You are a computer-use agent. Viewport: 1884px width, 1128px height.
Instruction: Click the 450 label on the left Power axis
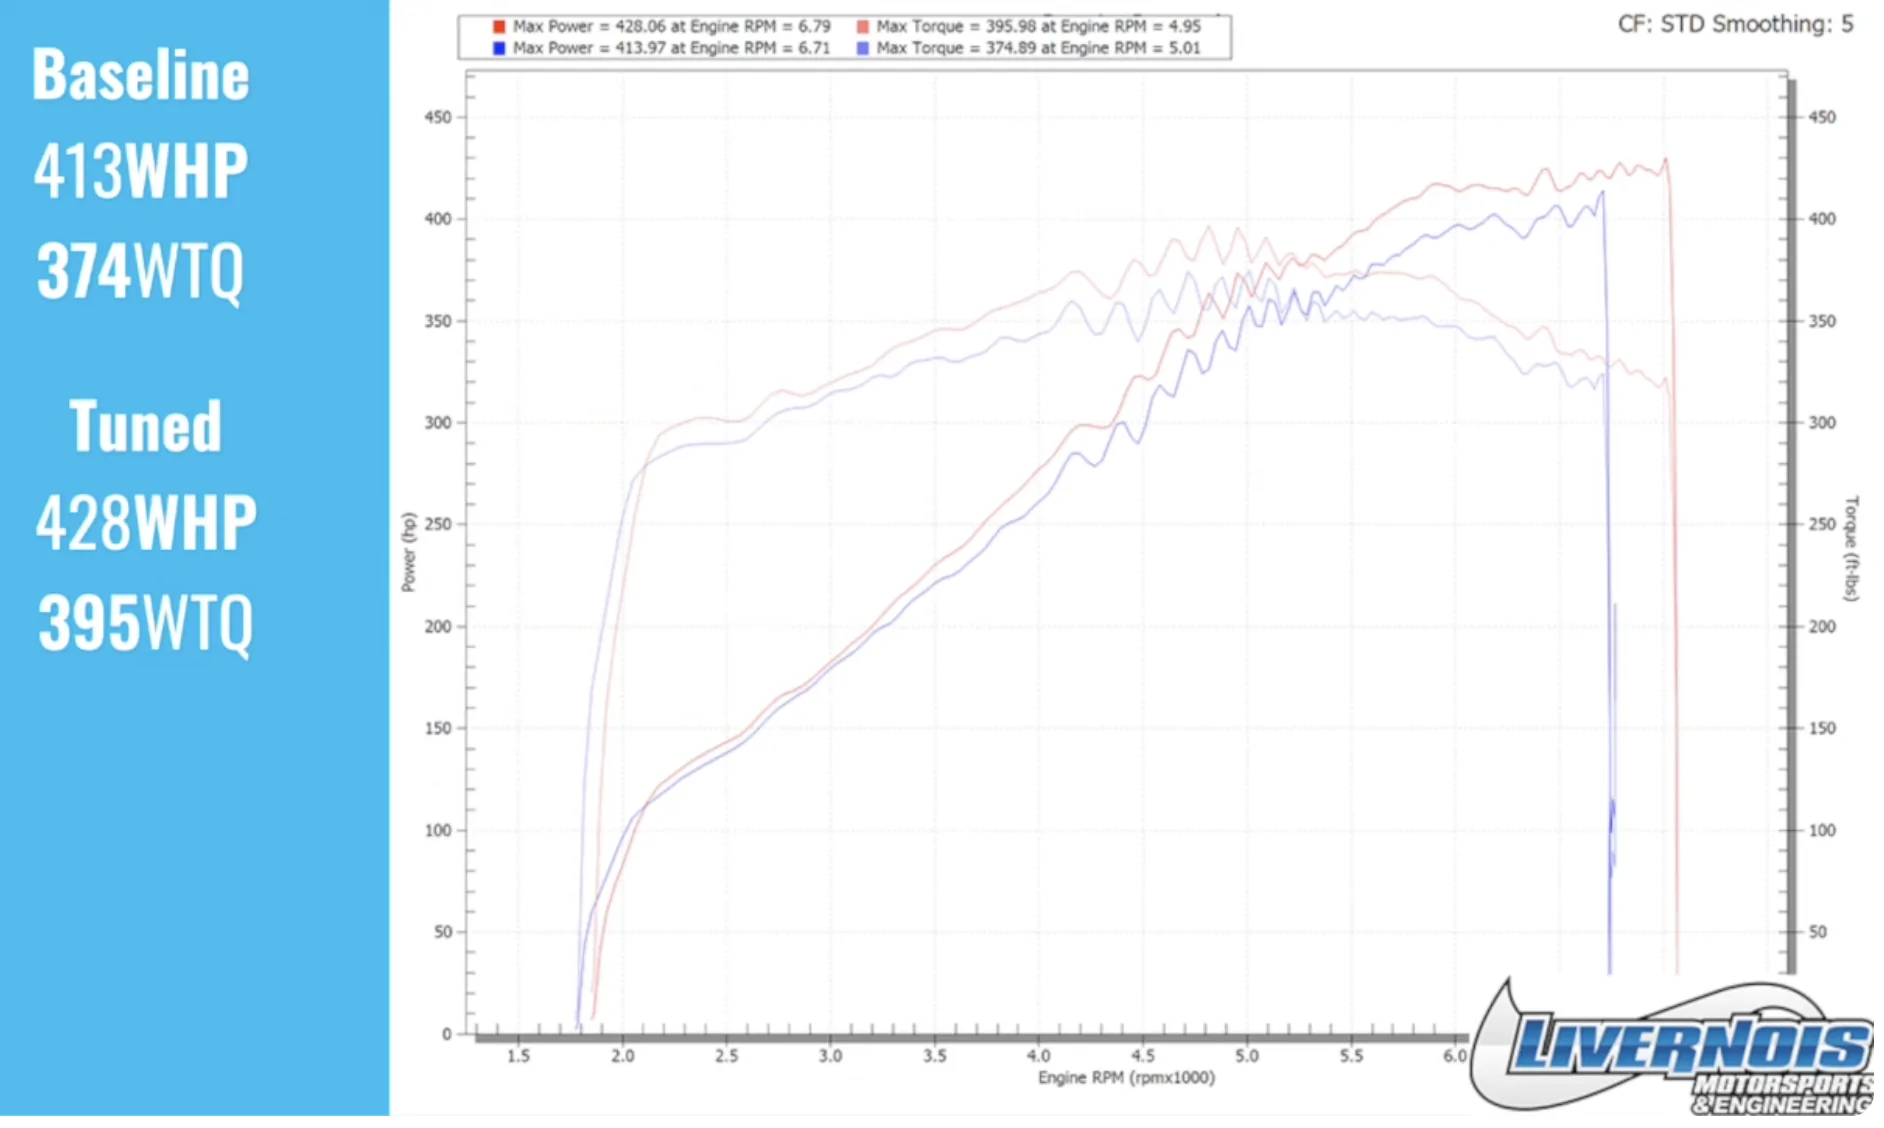pyautogui.click(x=438, y=117)
